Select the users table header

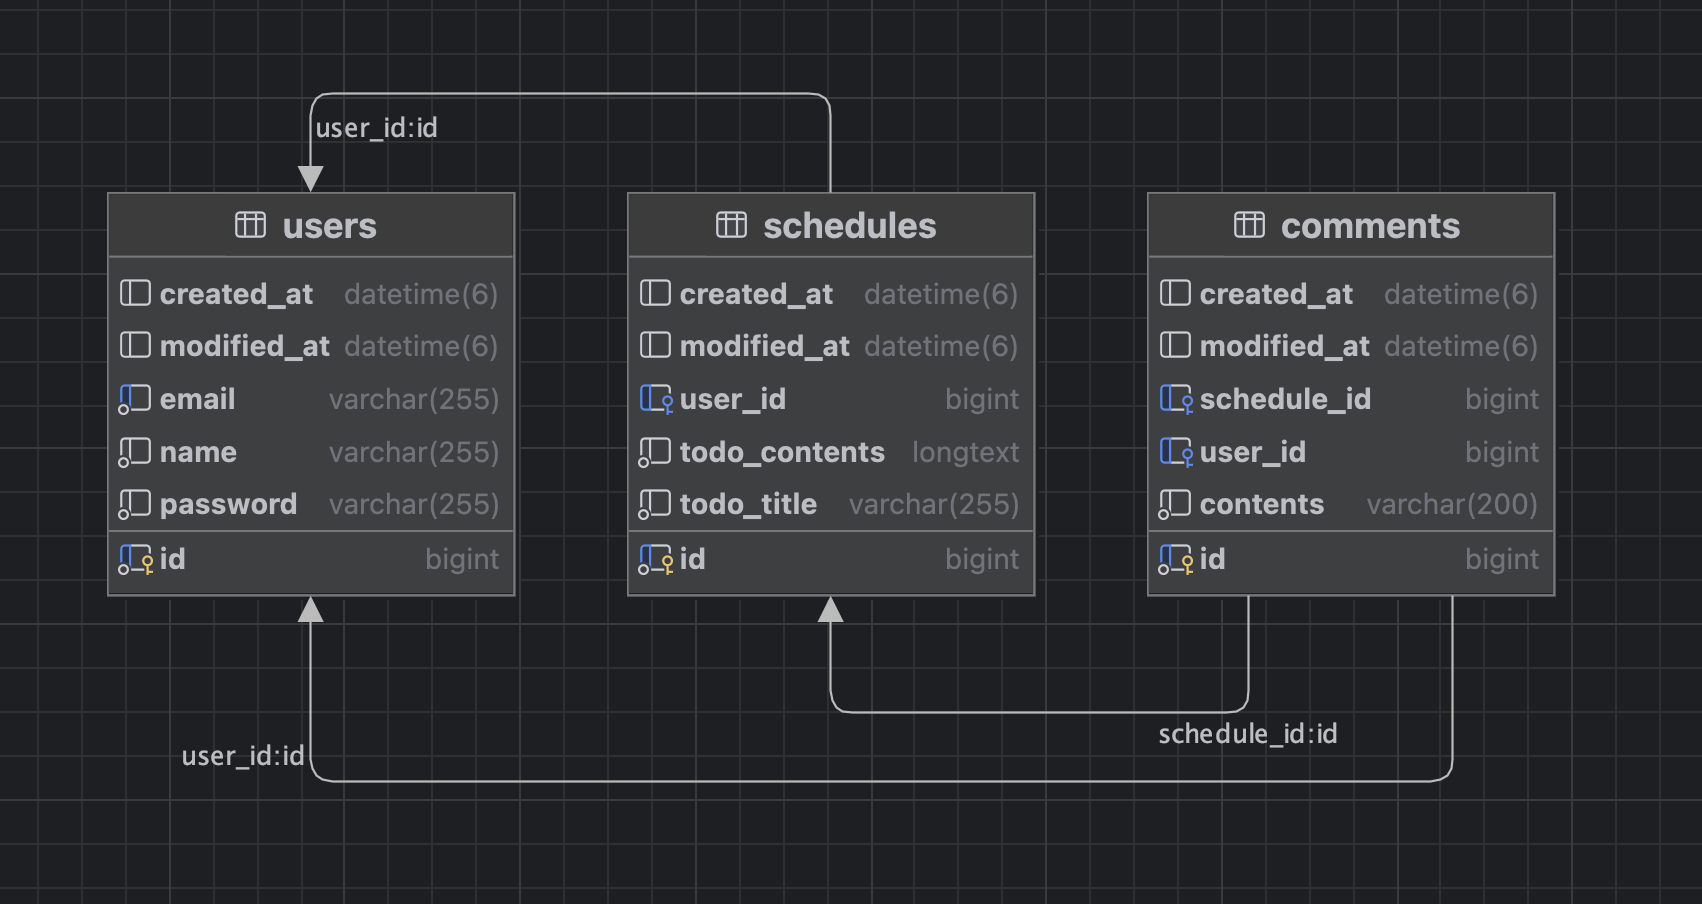311,225
